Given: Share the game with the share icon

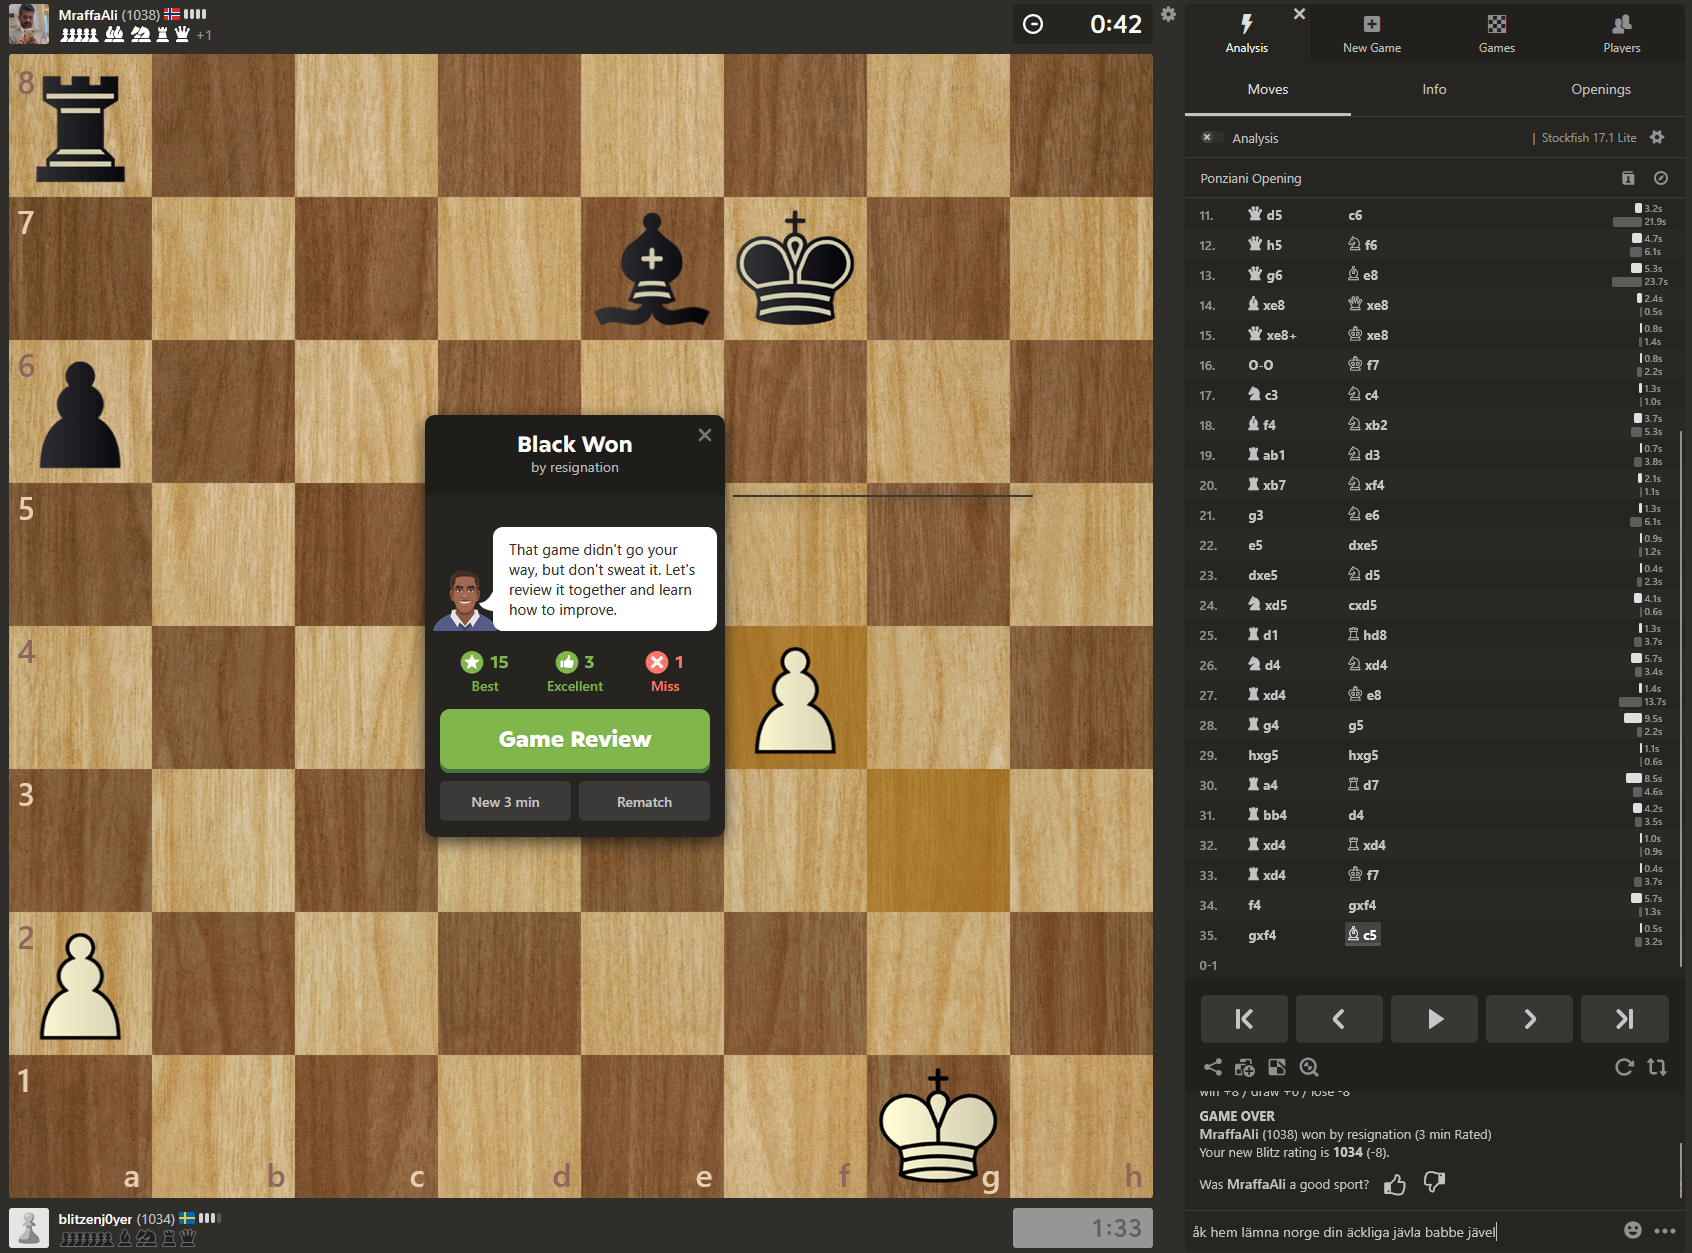Looking at the screenshot, I should coord(1212,1067).
